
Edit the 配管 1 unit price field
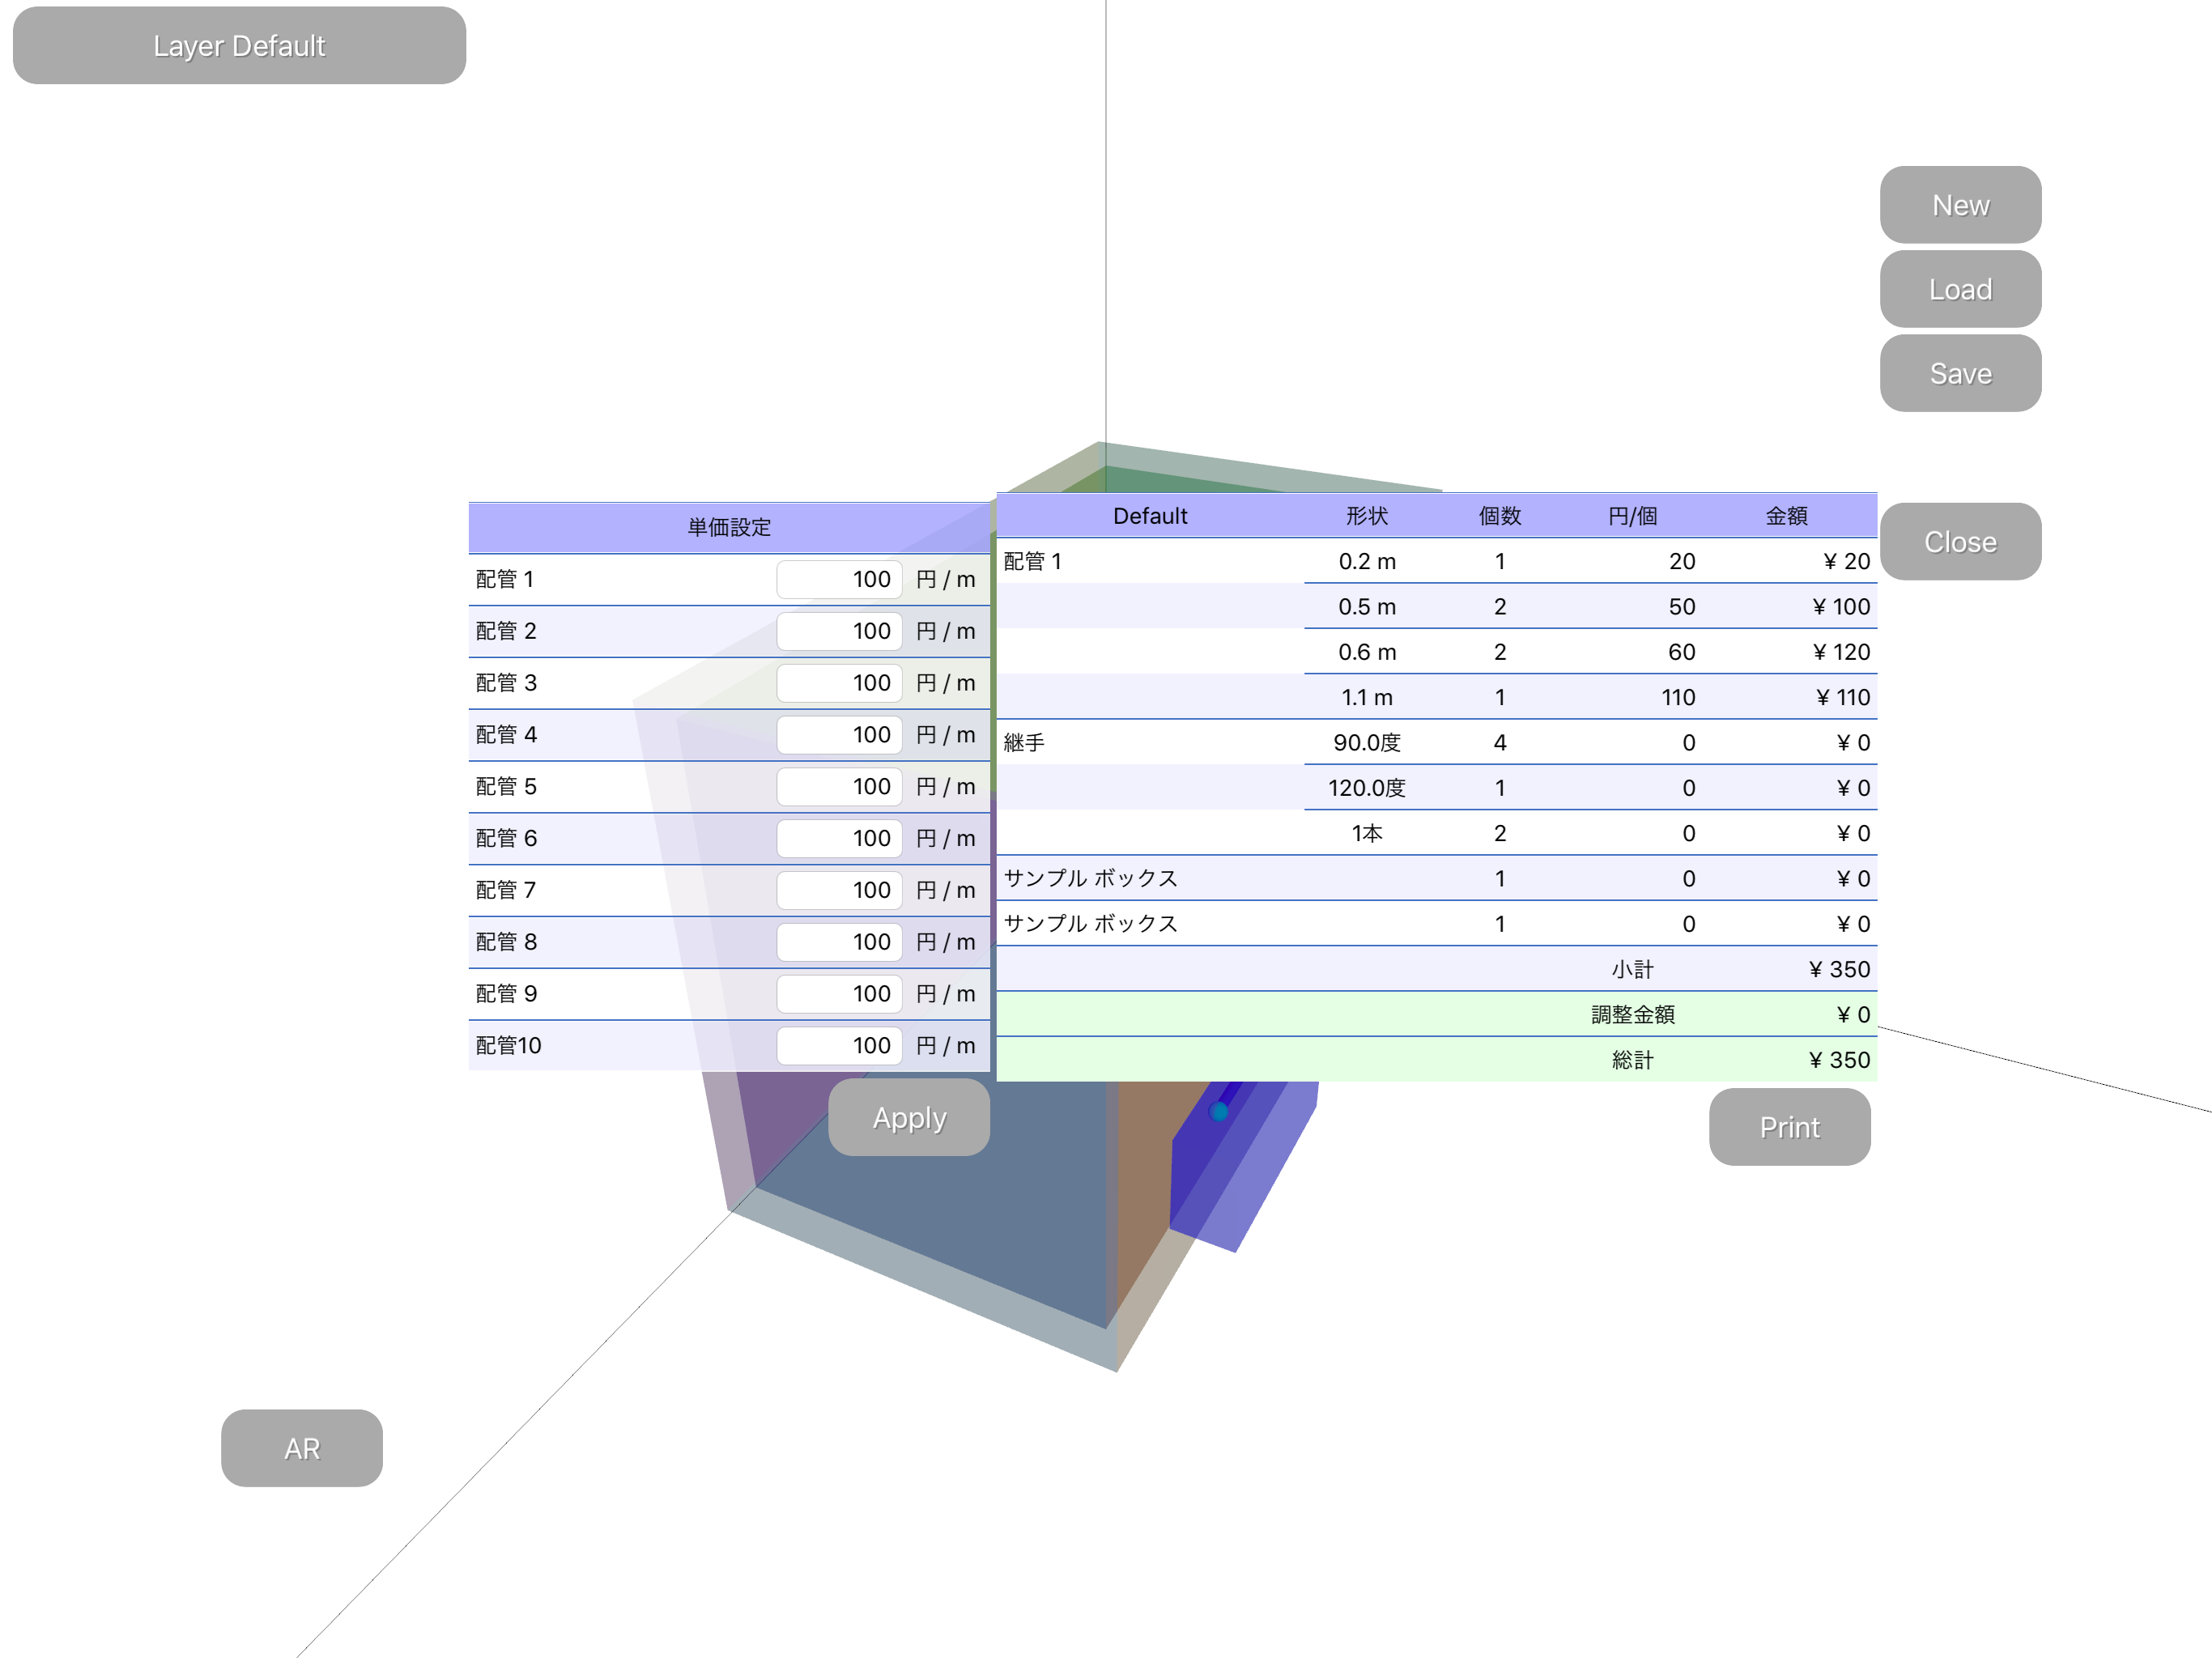[839, 579]
